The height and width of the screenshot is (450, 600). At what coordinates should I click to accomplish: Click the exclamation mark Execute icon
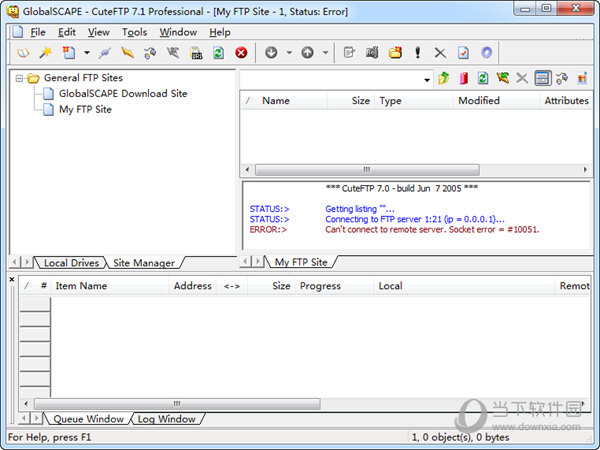[417, 52]
